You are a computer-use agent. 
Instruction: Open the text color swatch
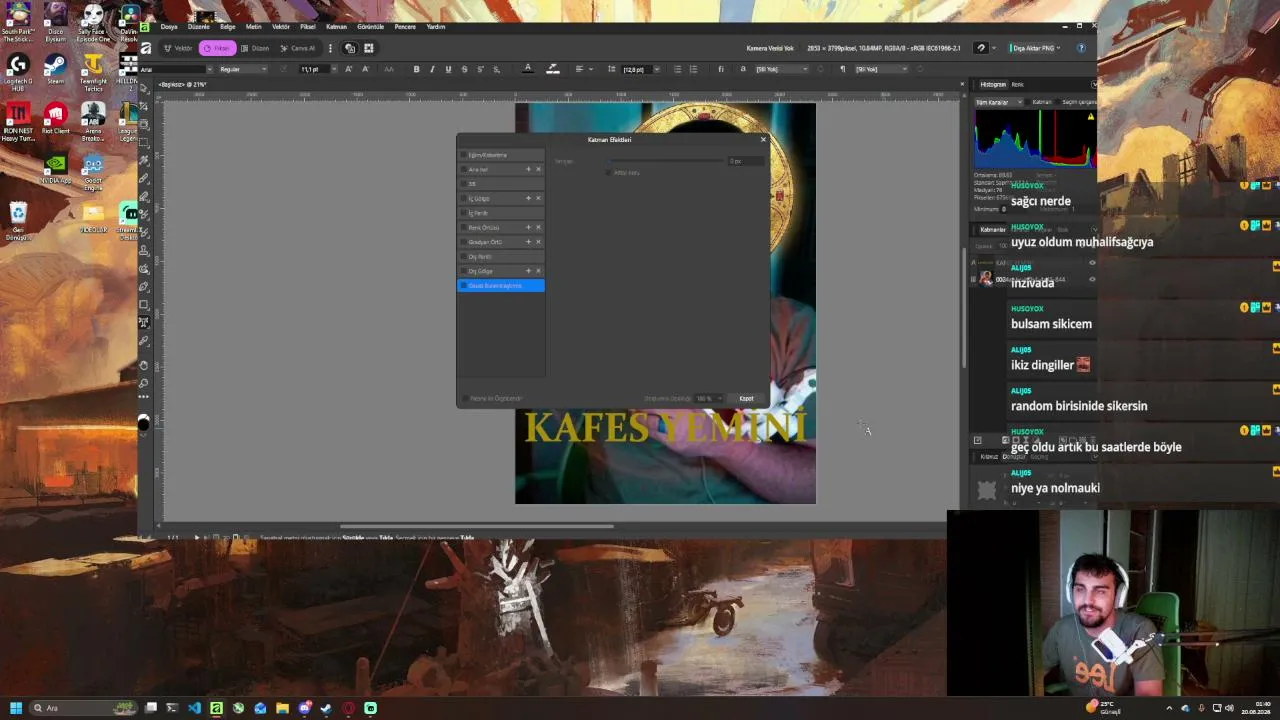click(x=528, y=69)
